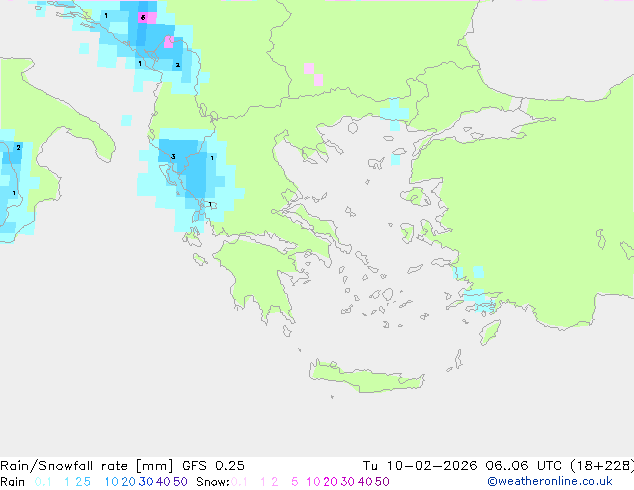Click the '3' rain value over Albania
This screenshot has height=490, width=634.
tap(173, 156)
